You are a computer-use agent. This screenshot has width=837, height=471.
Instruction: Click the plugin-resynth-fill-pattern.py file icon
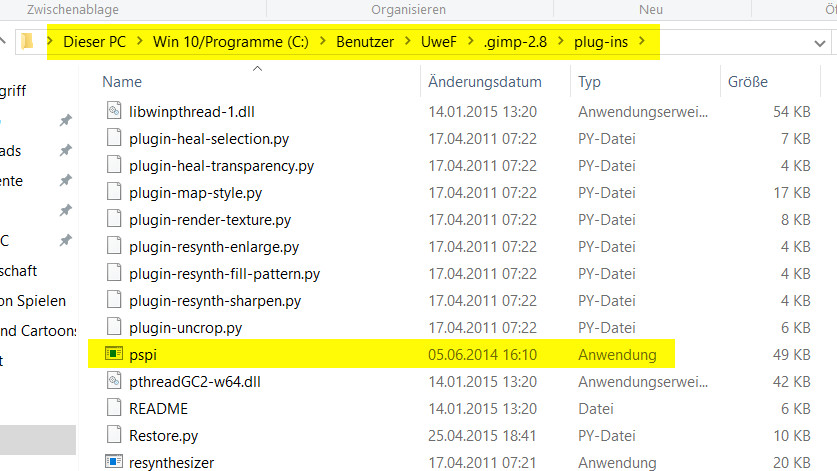(114, 272)
